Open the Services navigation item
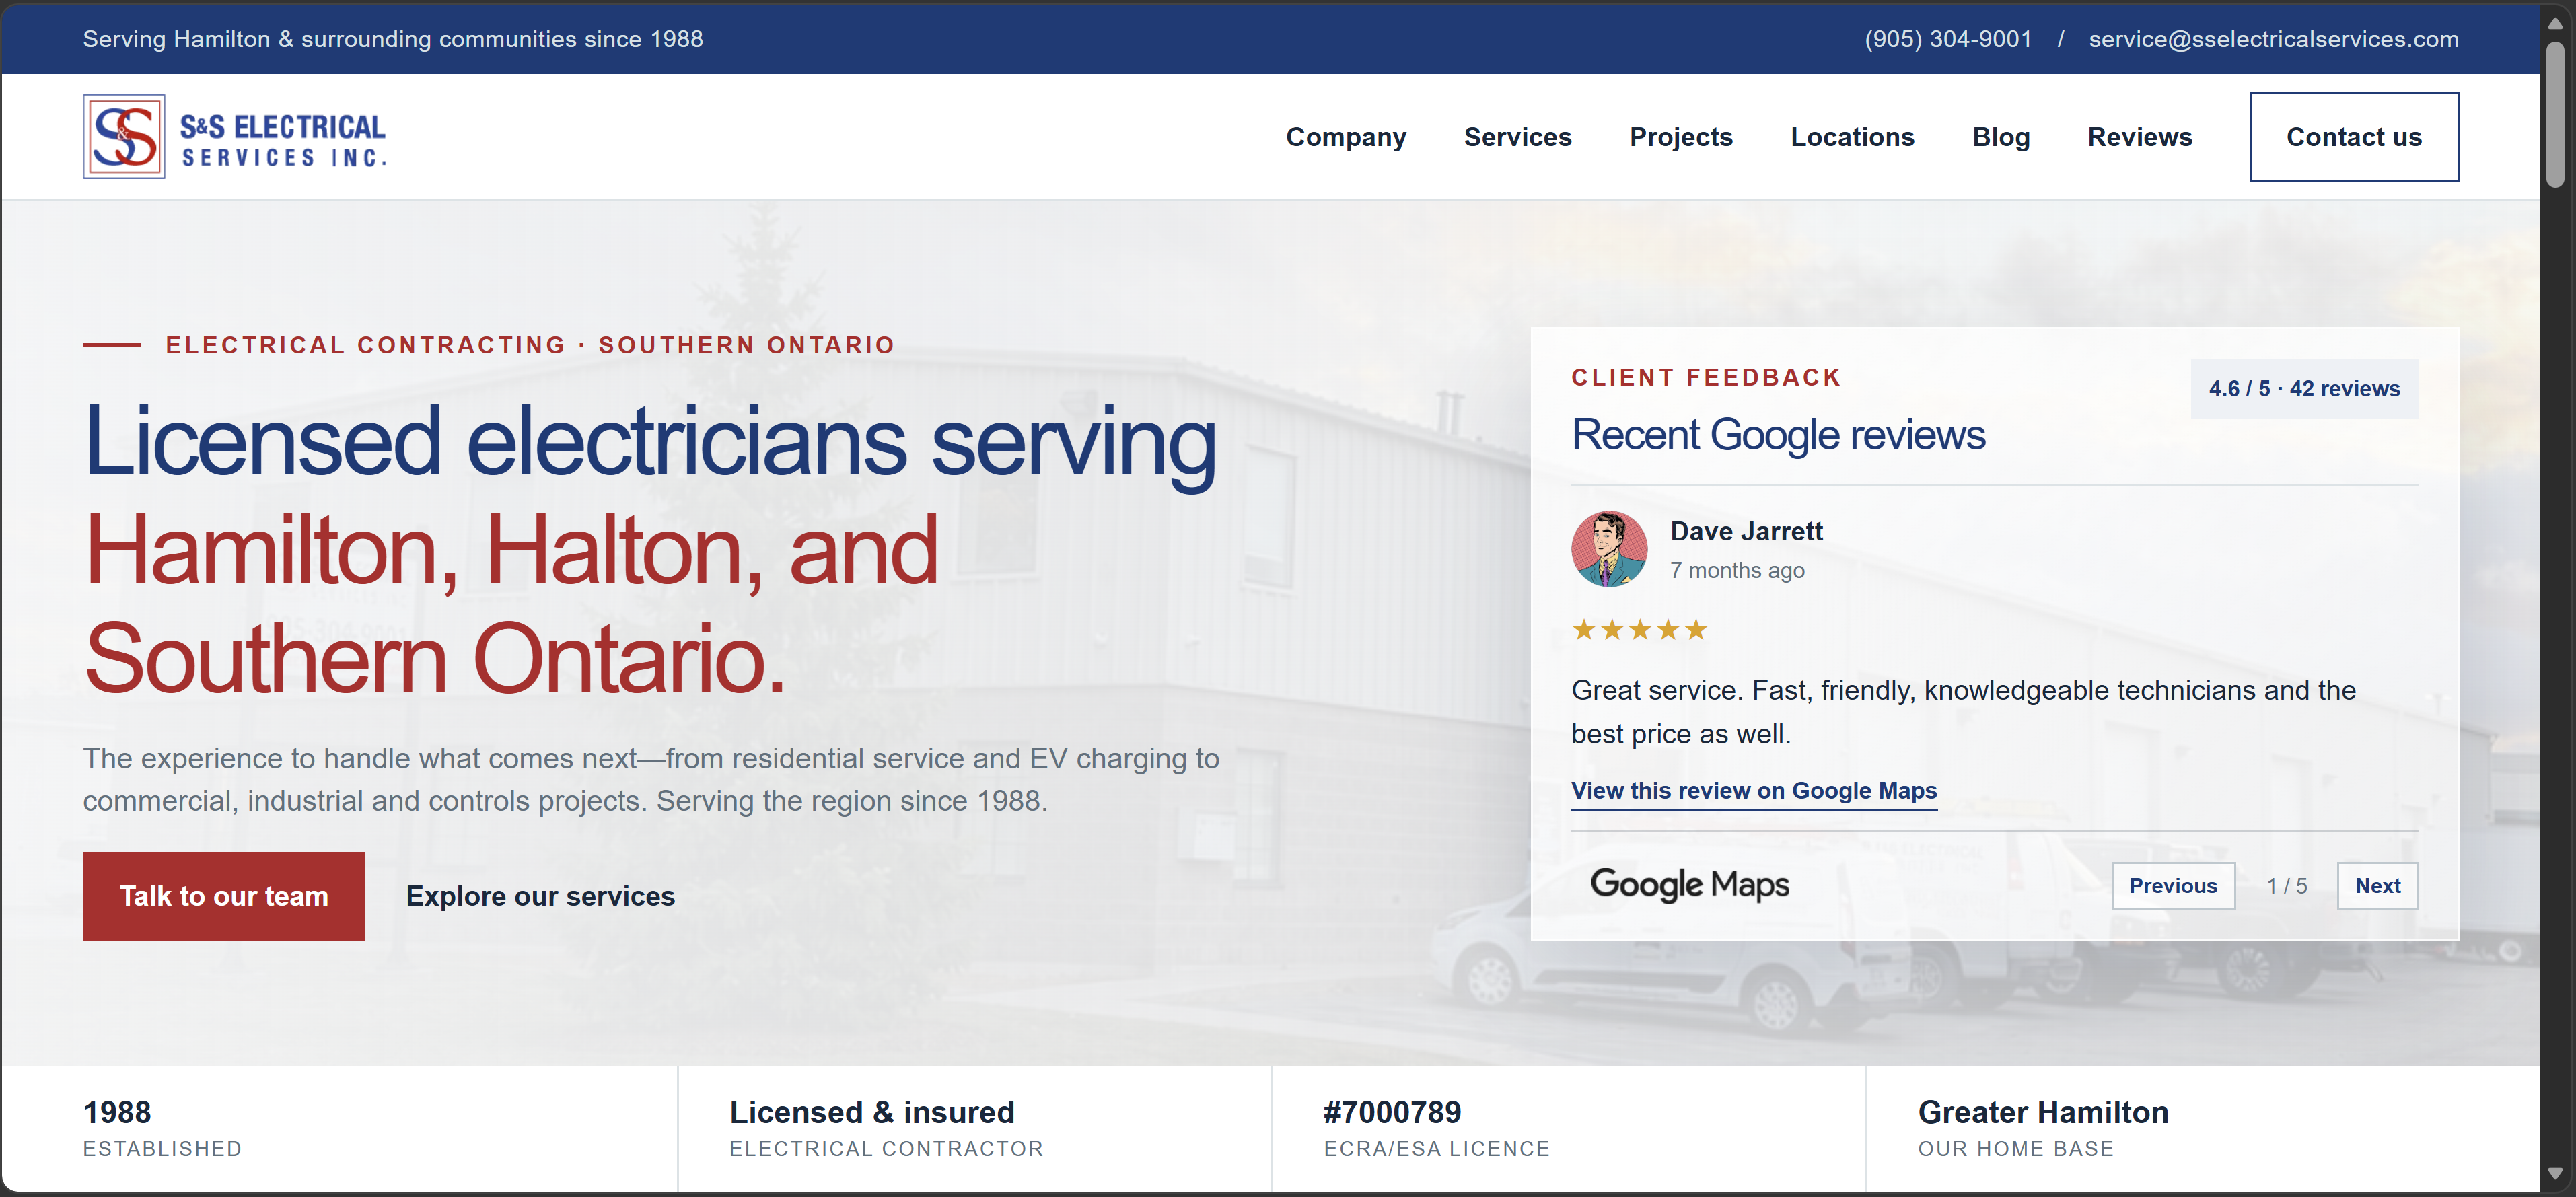The height and width of the screenshot is (1197, 2576). (1517, 137)
